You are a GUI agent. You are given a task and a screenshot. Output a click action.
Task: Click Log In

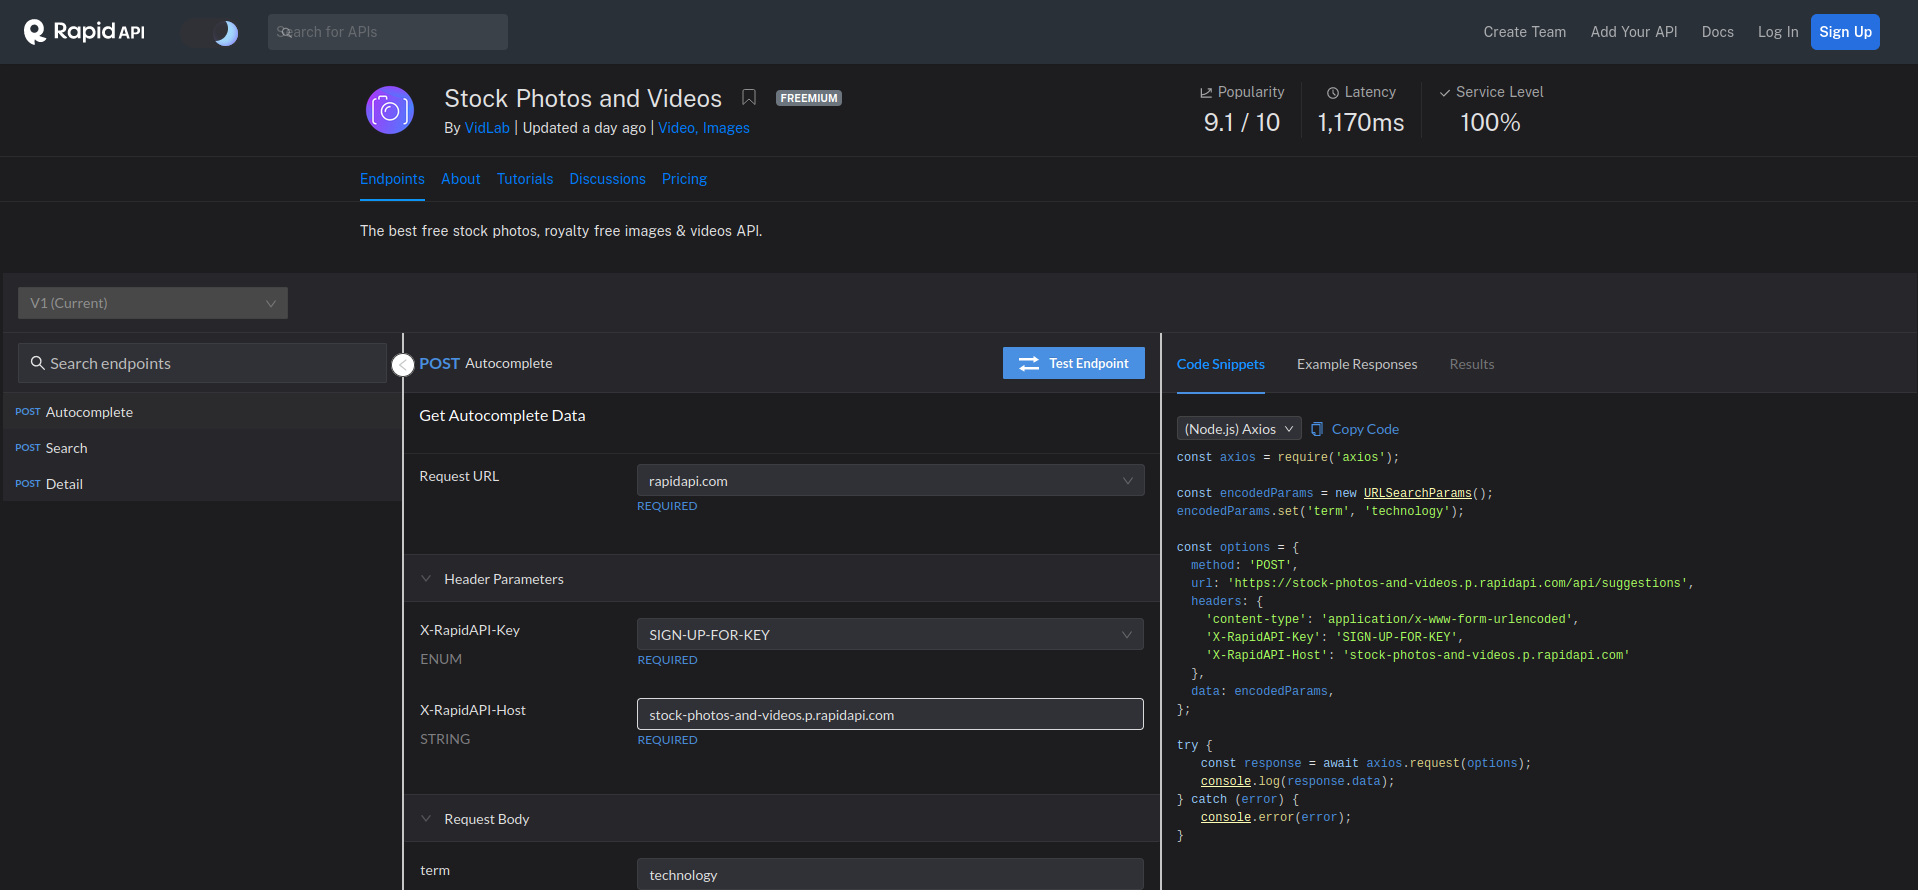[x=1778, y=32]
